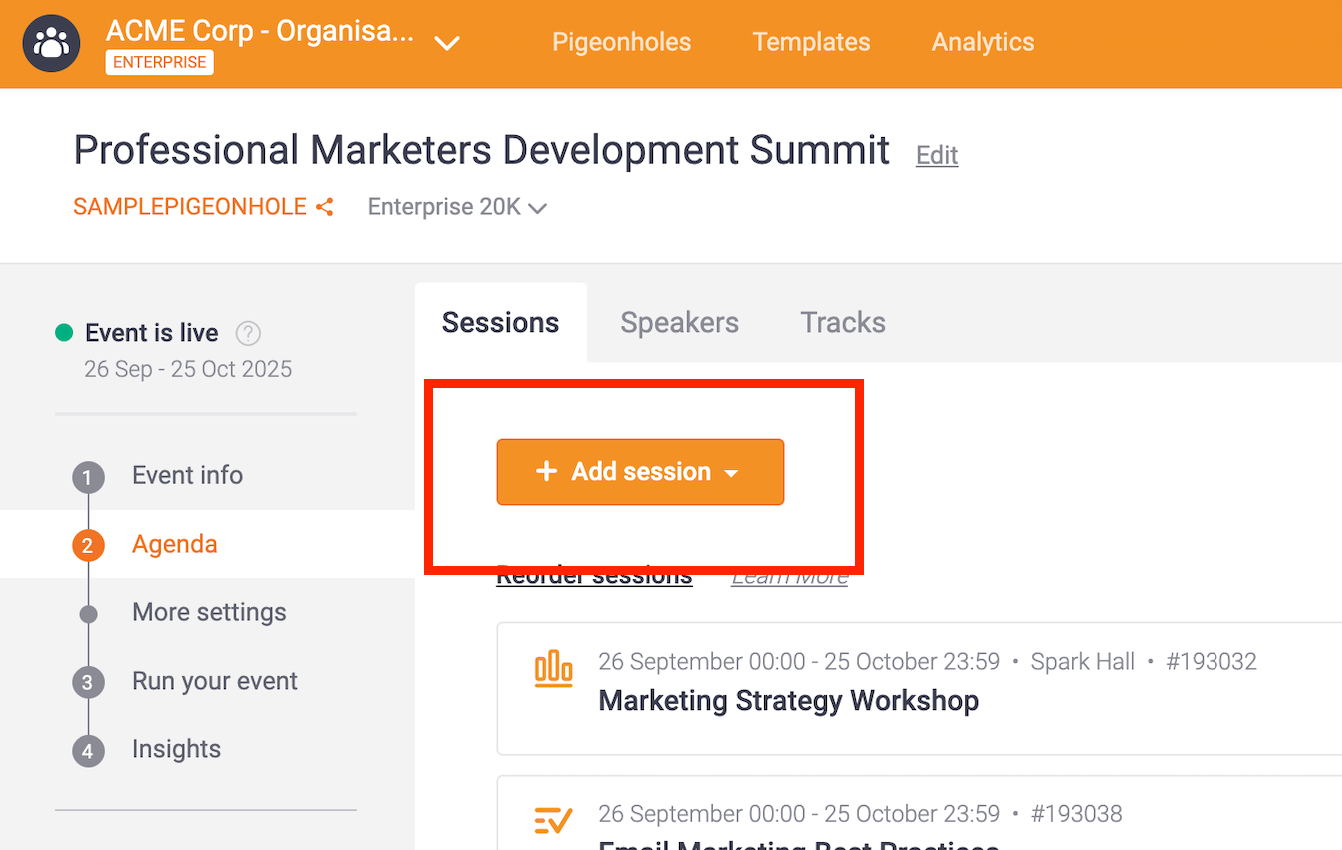Click the survey checklist icon on second session
This screenshot has width=1342, height=850.
pos(553,820)
